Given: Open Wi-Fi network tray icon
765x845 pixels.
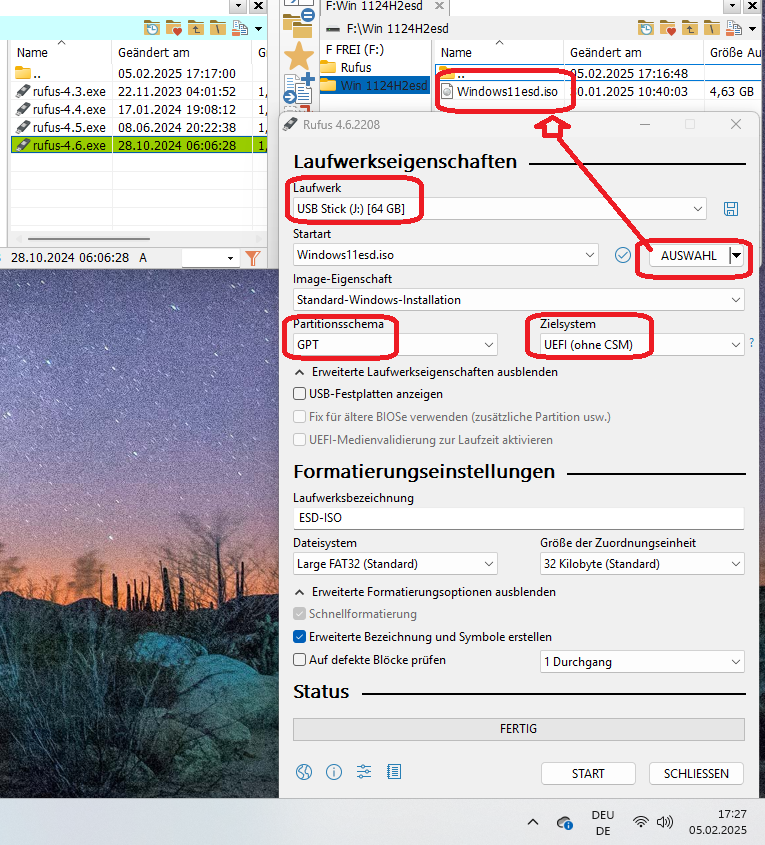Looking at the screenshot, I should [641, 822].
